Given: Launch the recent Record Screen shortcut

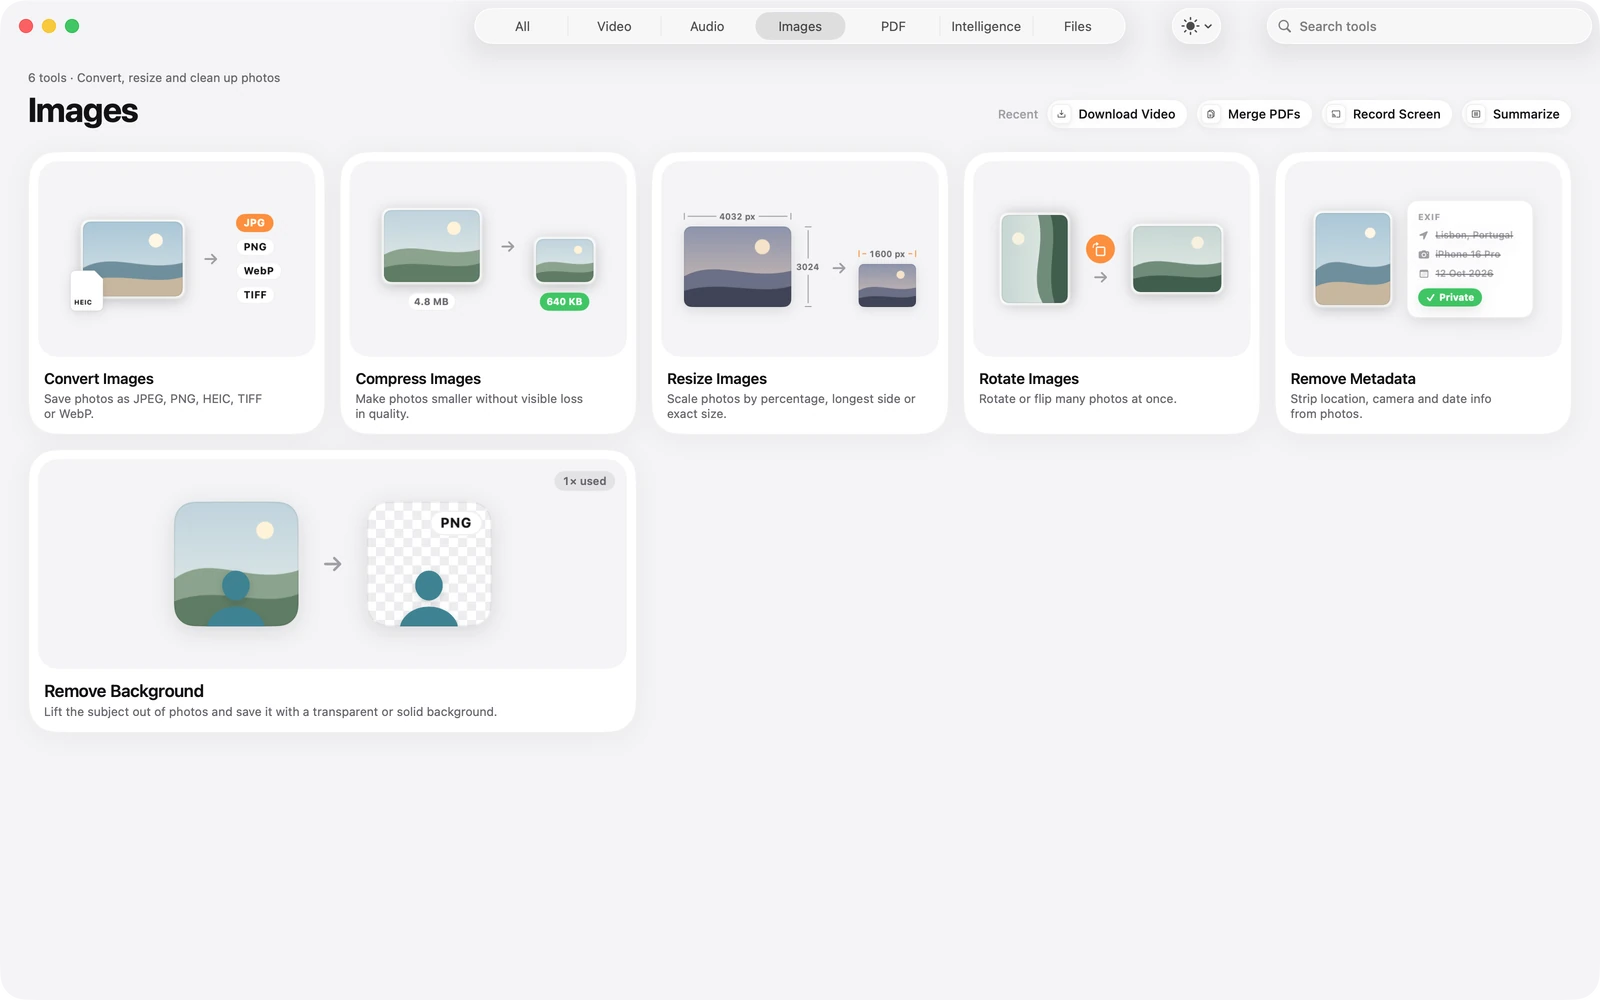Looking at the screenshot, I should click(x=1386, y=114).
